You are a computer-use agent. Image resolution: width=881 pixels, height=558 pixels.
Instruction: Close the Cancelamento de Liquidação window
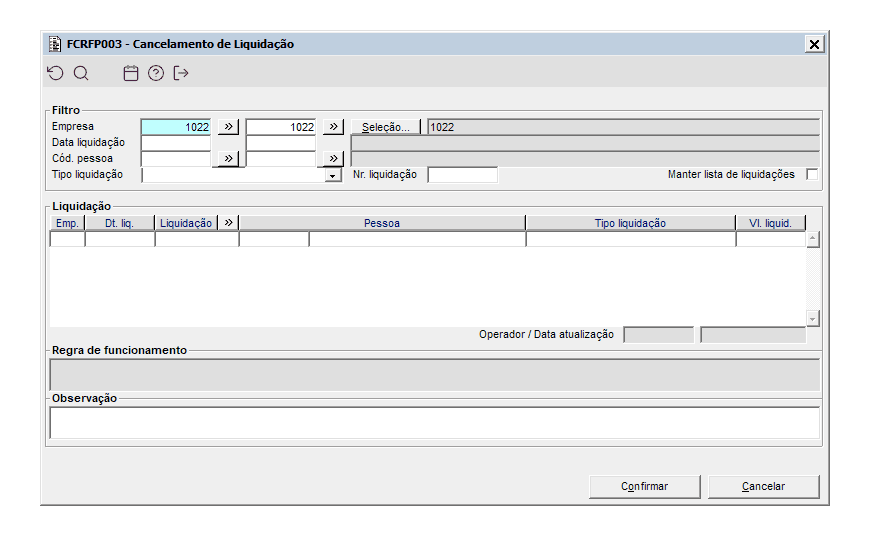click(x=814, y=44)
